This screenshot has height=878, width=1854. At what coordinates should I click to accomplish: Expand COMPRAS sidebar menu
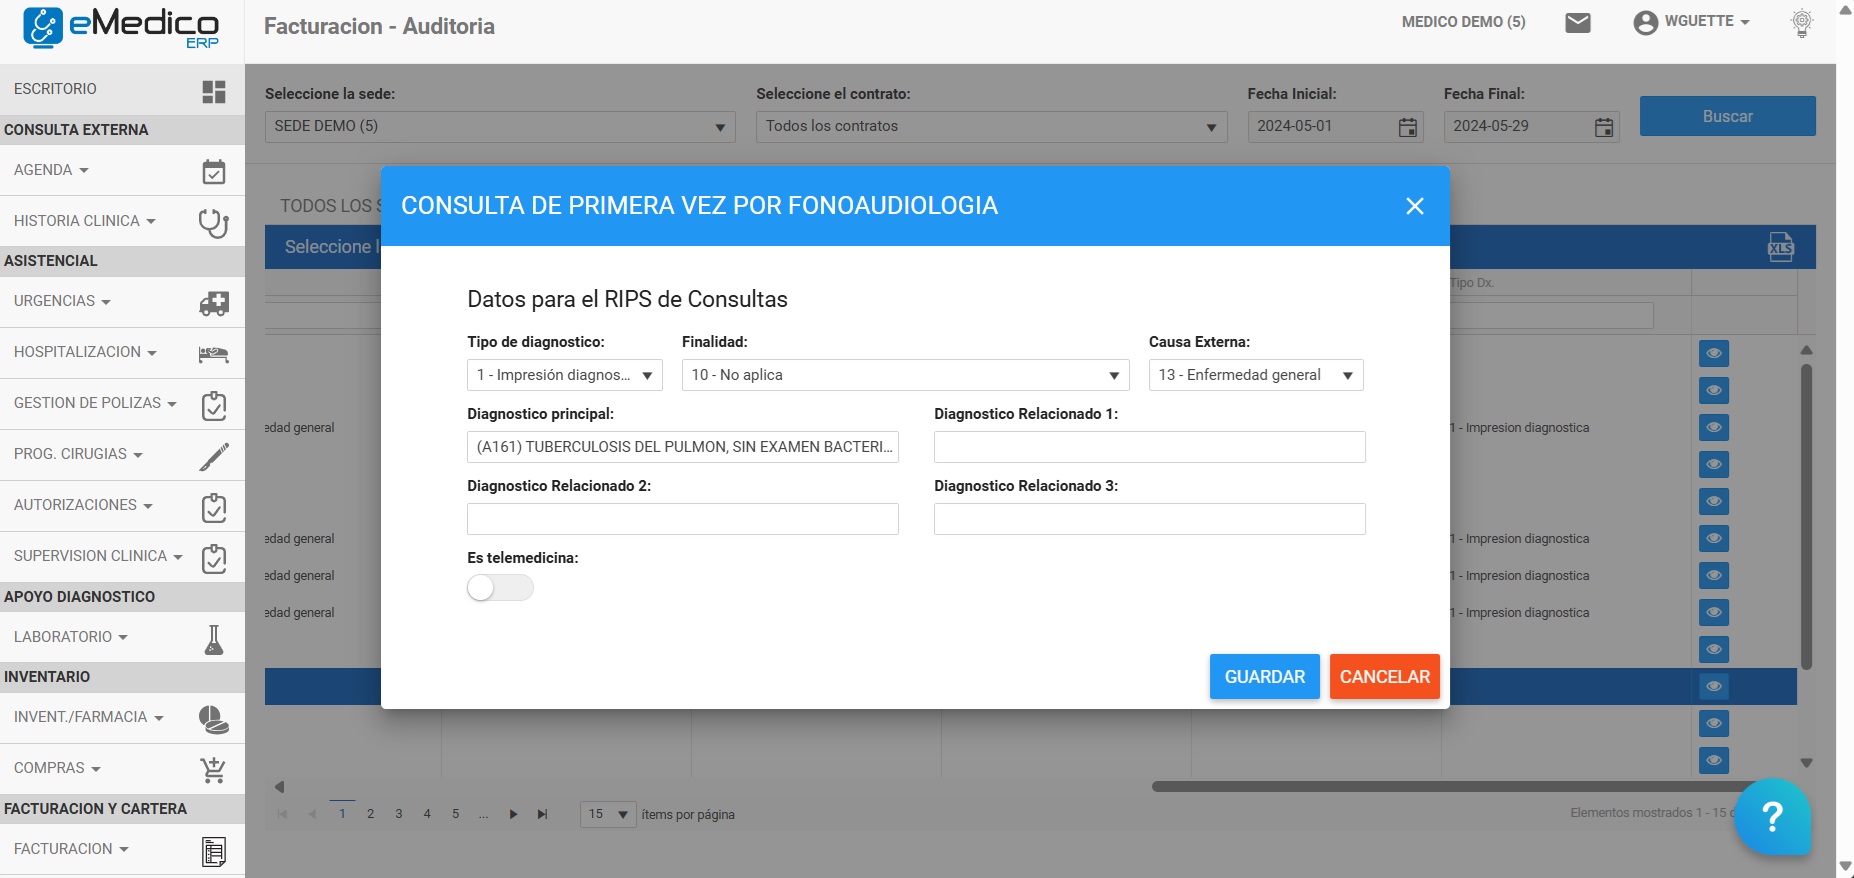click(x=57, y=768)
